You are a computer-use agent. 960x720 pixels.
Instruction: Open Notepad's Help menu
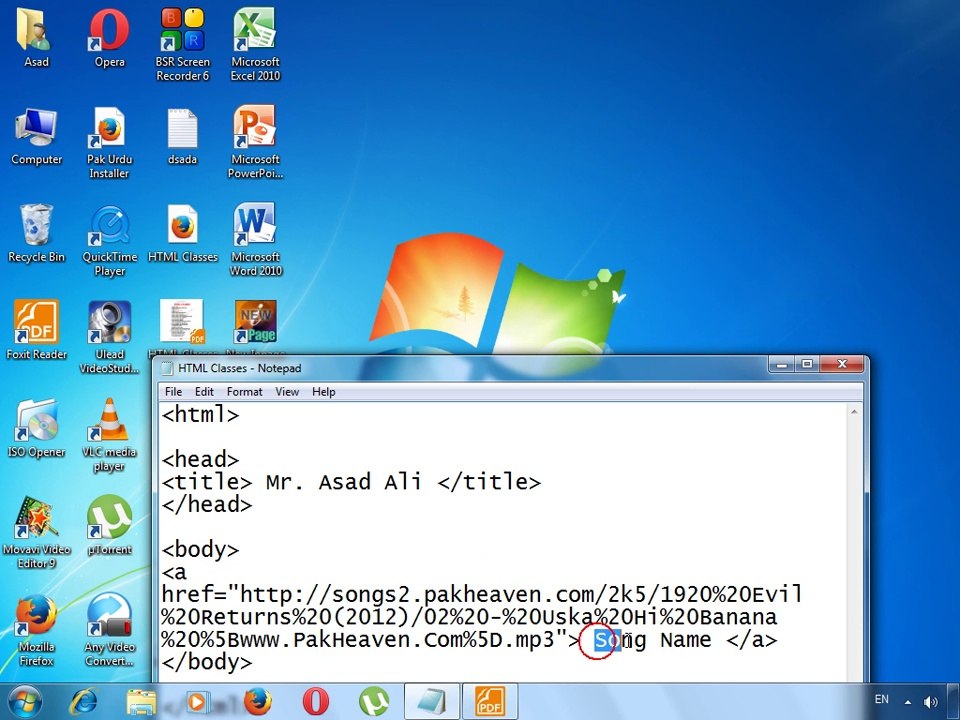[323, 392]
